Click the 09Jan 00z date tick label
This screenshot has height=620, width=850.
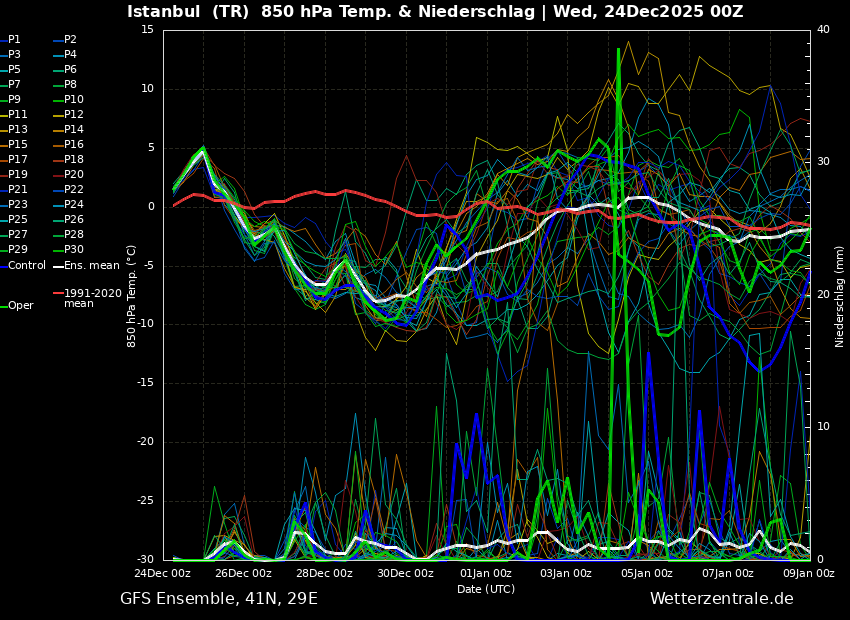coord(808,573)
